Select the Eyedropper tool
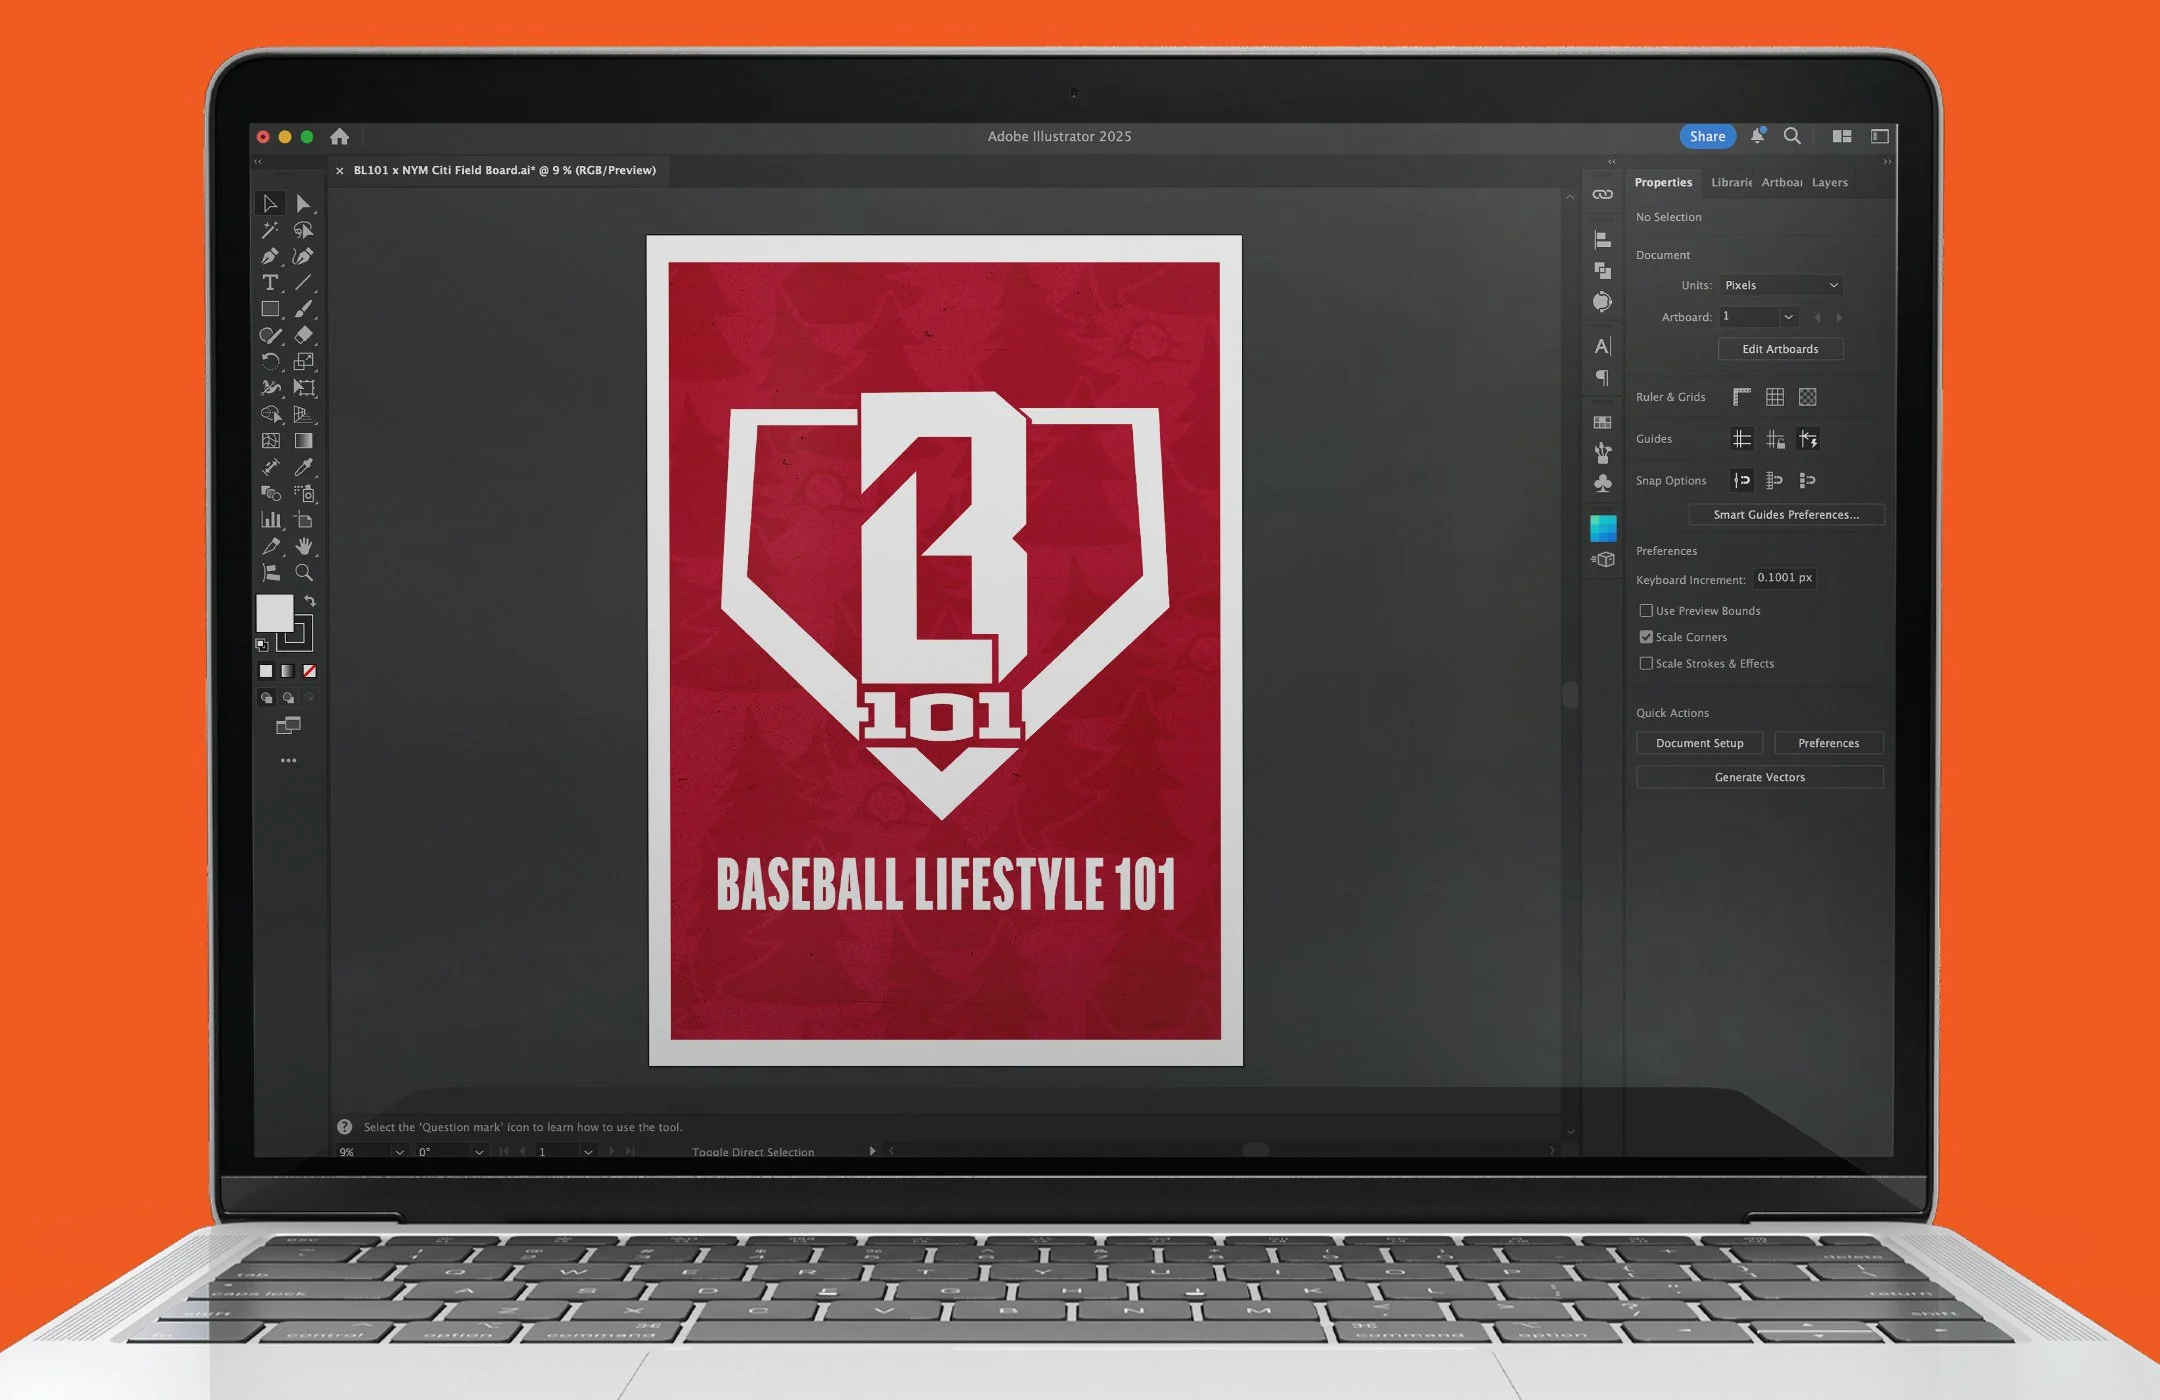The image size is (2160, 1400). [x=304, y=467]
